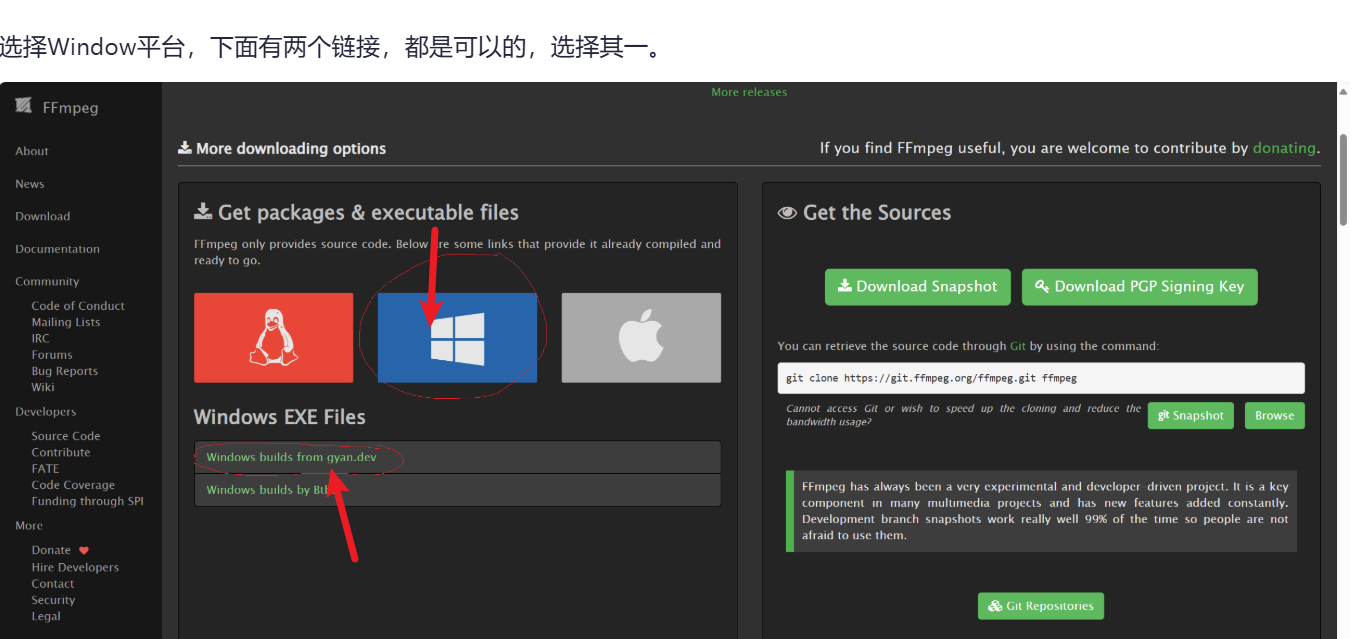This screenshot has width=1362, height=639.
Task: Click the donating link
Action: [x=1284, y=148]
